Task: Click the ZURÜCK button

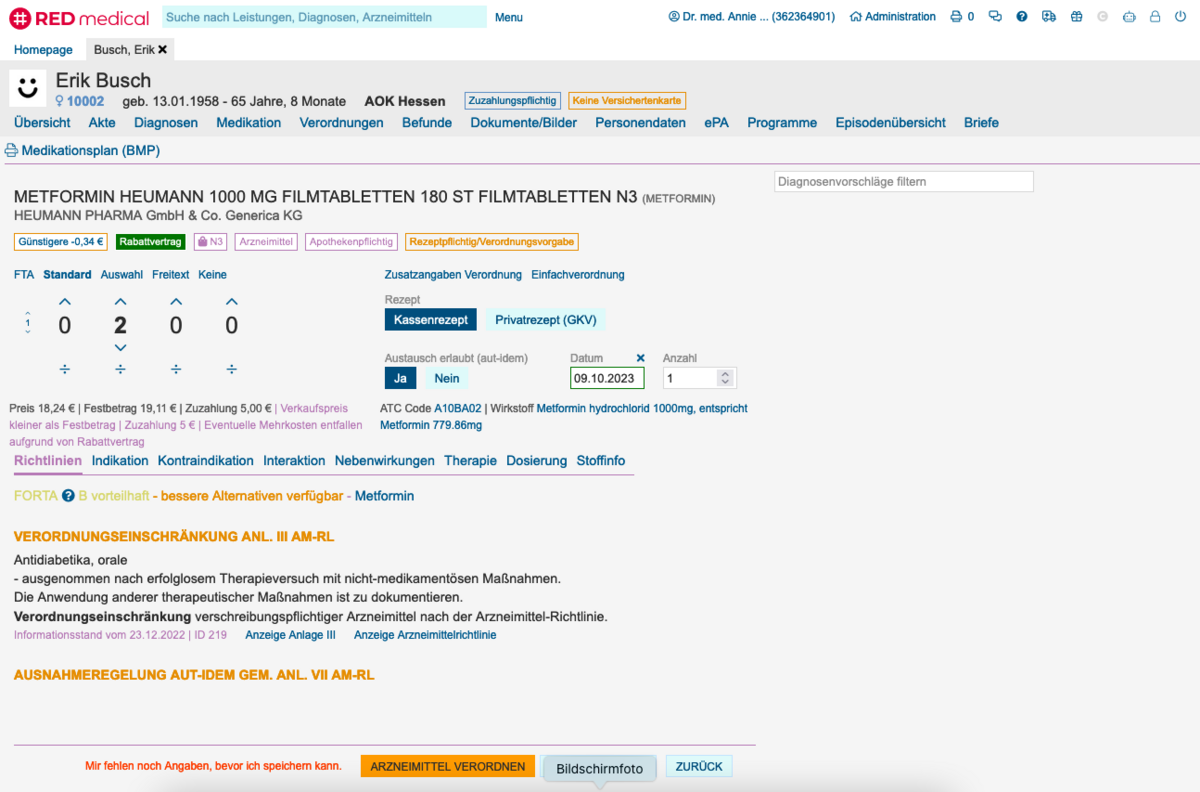Action: (699, 767)
